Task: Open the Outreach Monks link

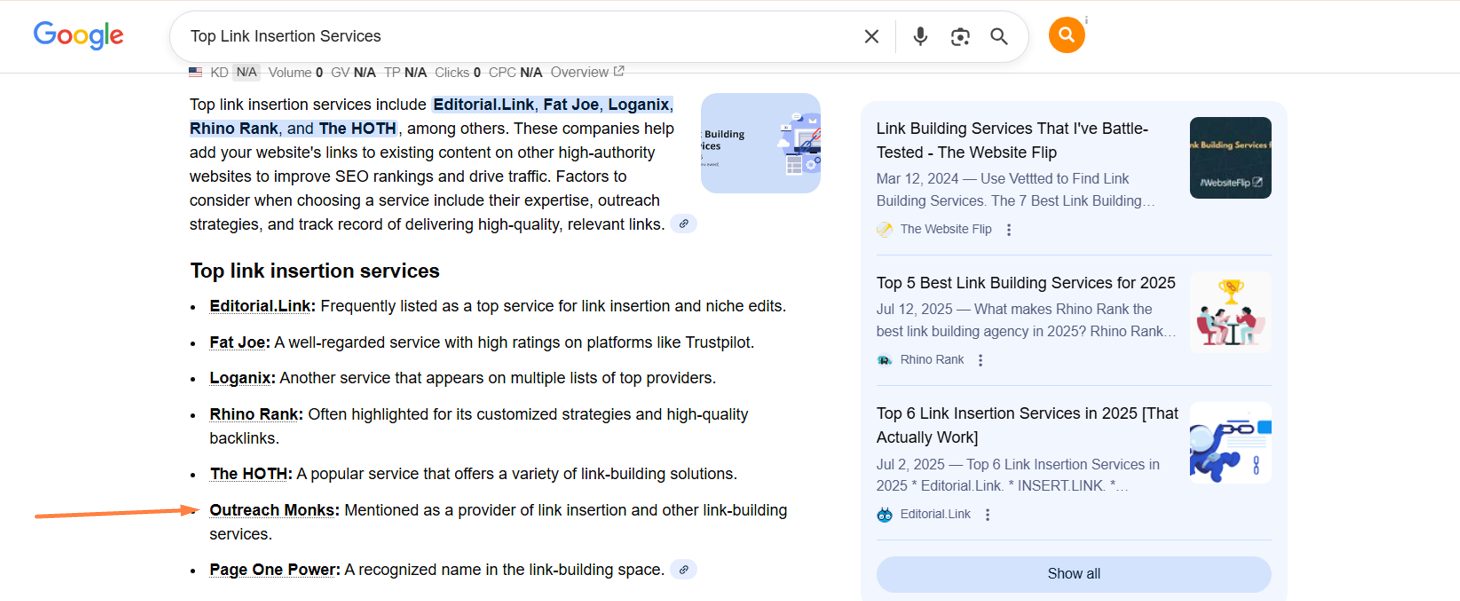Action: click(273, 510)
